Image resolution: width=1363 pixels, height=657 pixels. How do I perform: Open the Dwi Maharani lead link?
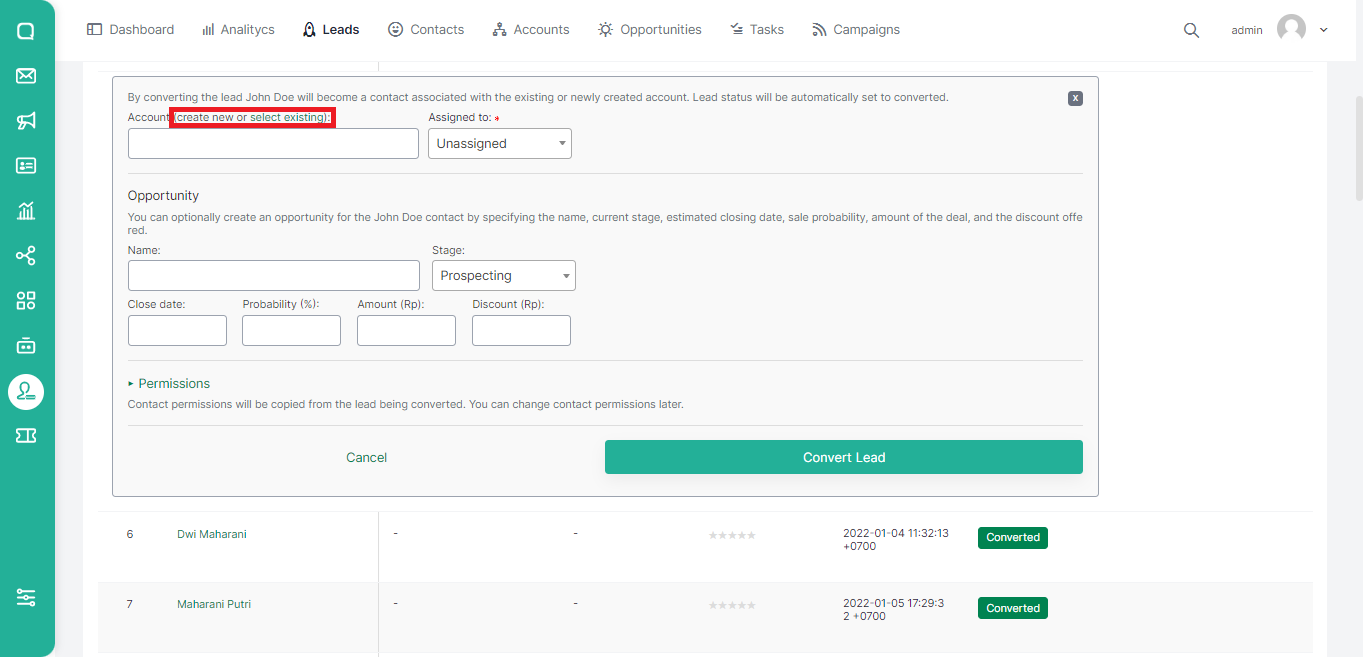tap(211, 534)
